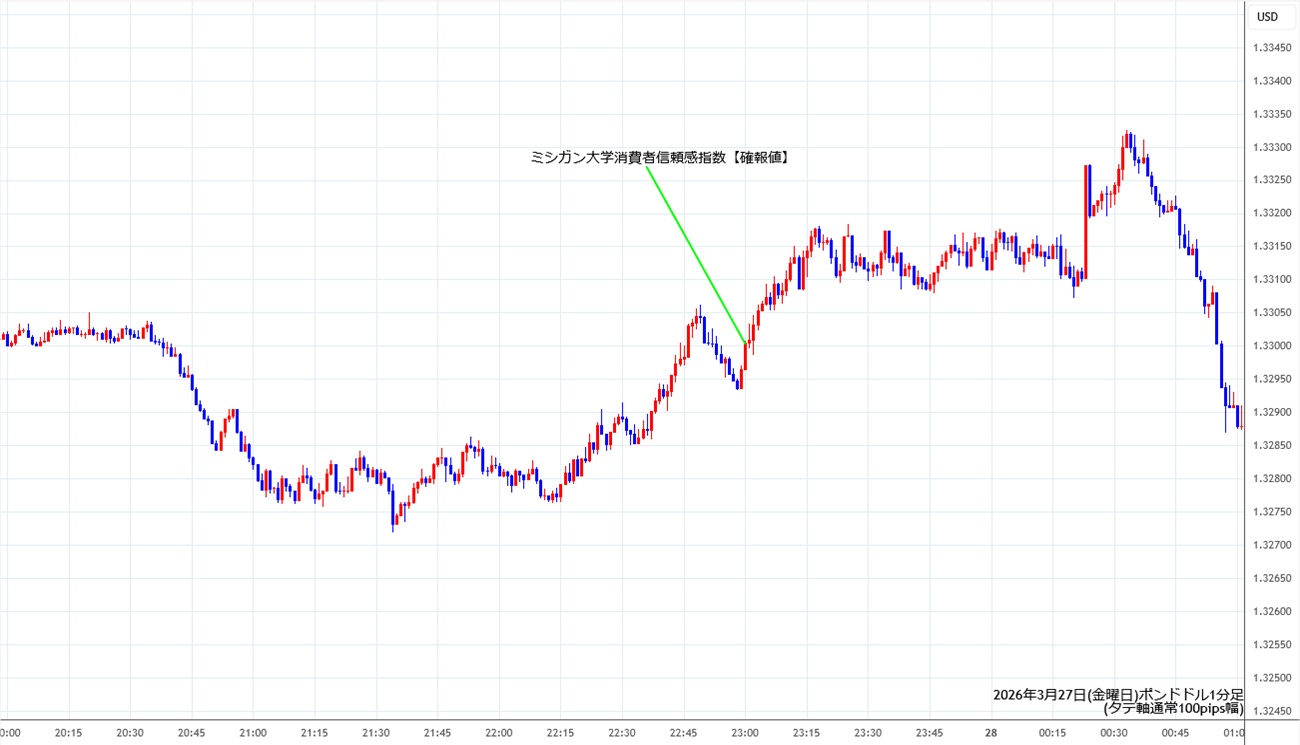Click the 1.32750 price axis label
The image size is (1300, 745).
[1271, 512]
